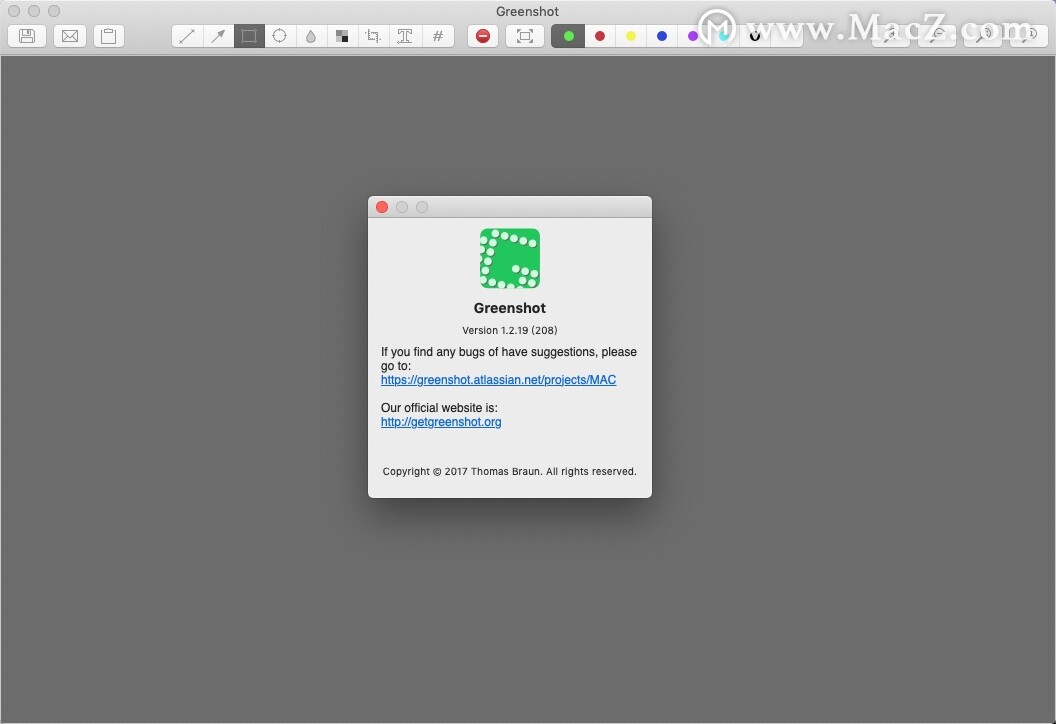Image resolution: width=1056 pixels, height=724 pixels.
Task: Pick the yellow color swatch
Action: click(631, 36)
